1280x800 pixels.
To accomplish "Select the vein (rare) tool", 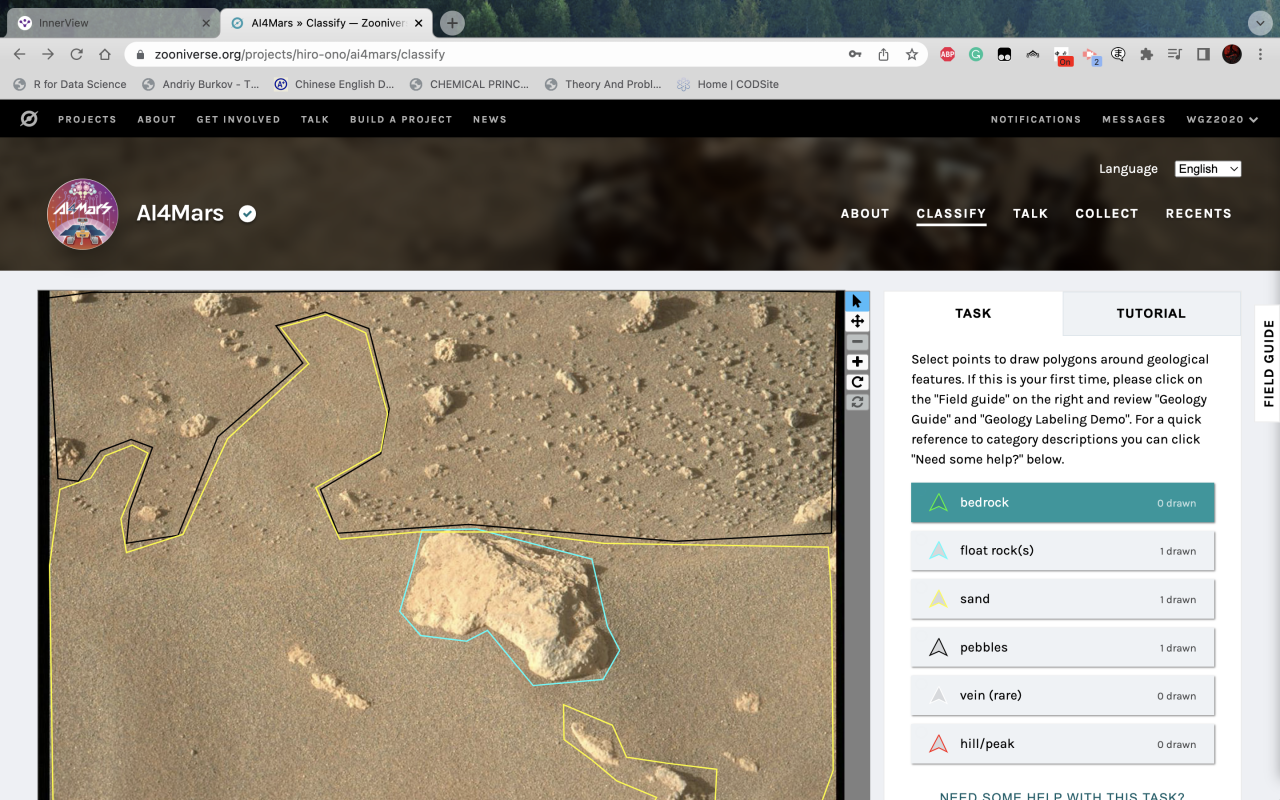I will click(x=1063, y=695).
